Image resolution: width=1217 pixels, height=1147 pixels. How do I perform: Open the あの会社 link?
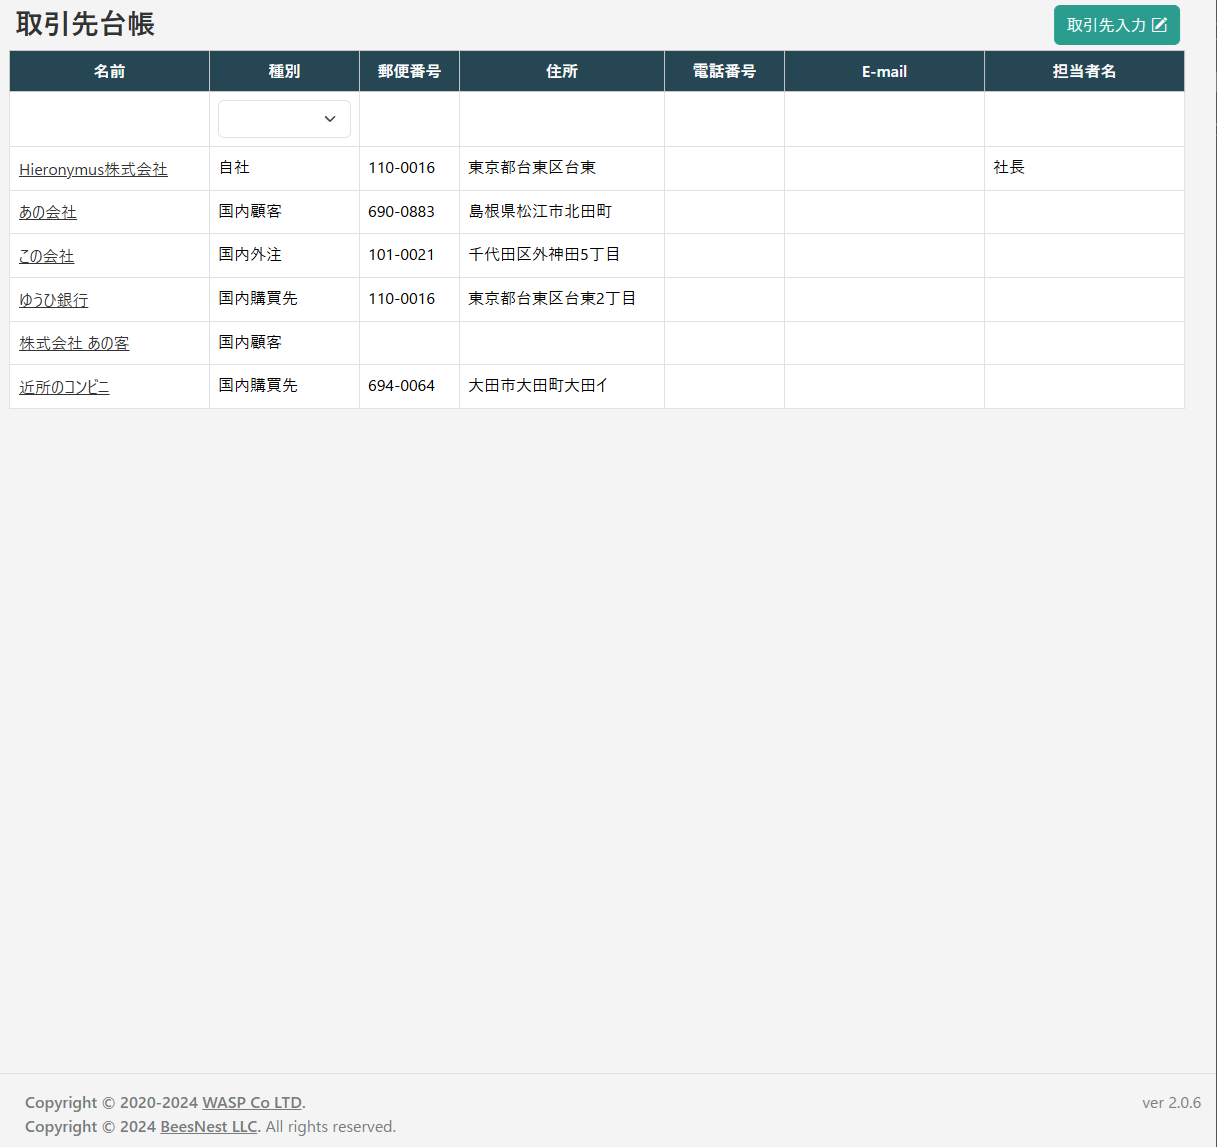coord(48,212)
